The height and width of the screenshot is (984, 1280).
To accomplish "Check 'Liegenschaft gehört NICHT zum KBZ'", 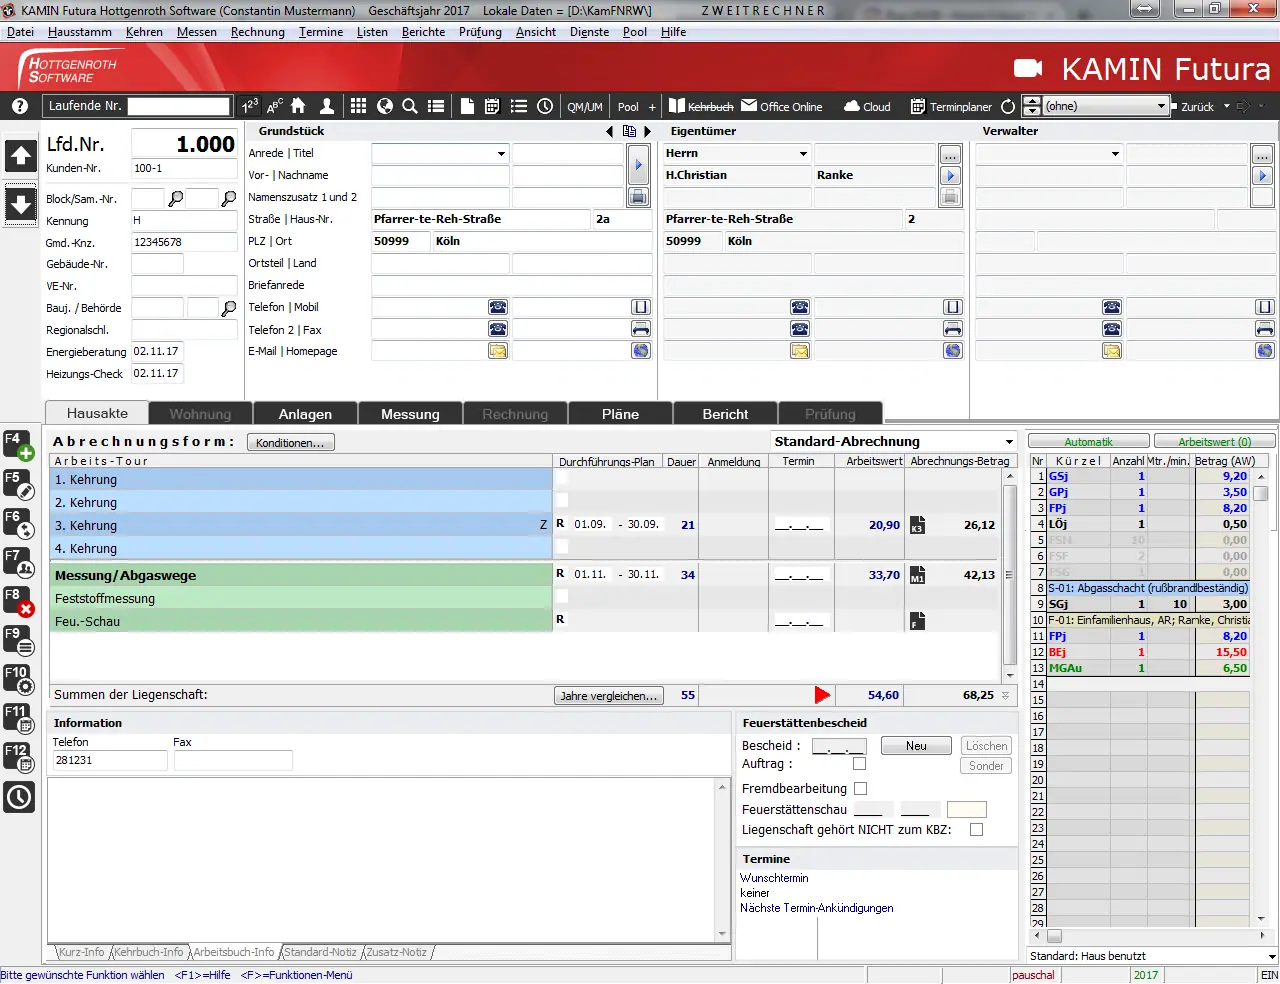I will coord(977,830).
